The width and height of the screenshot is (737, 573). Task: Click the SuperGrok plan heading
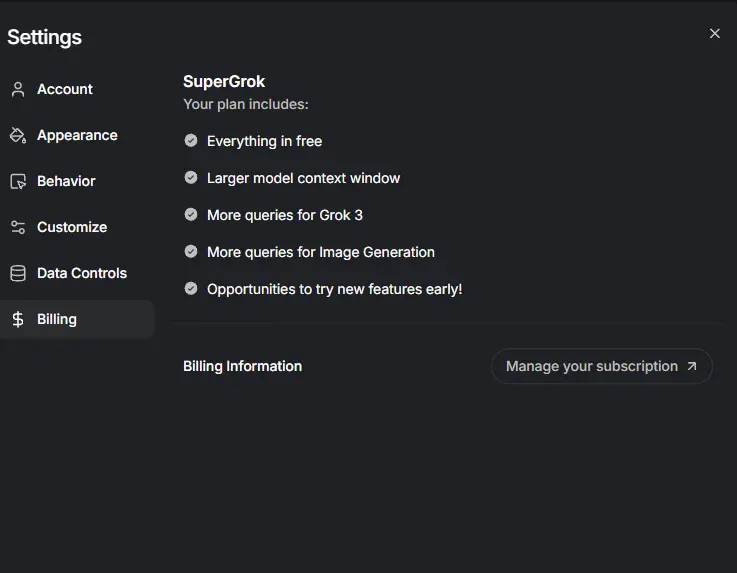(224, 82)
